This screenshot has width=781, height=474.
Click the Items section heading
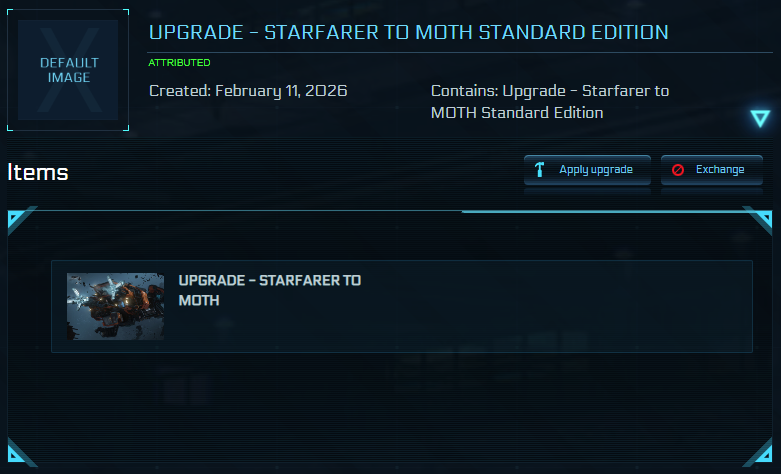tap(38, 172)
